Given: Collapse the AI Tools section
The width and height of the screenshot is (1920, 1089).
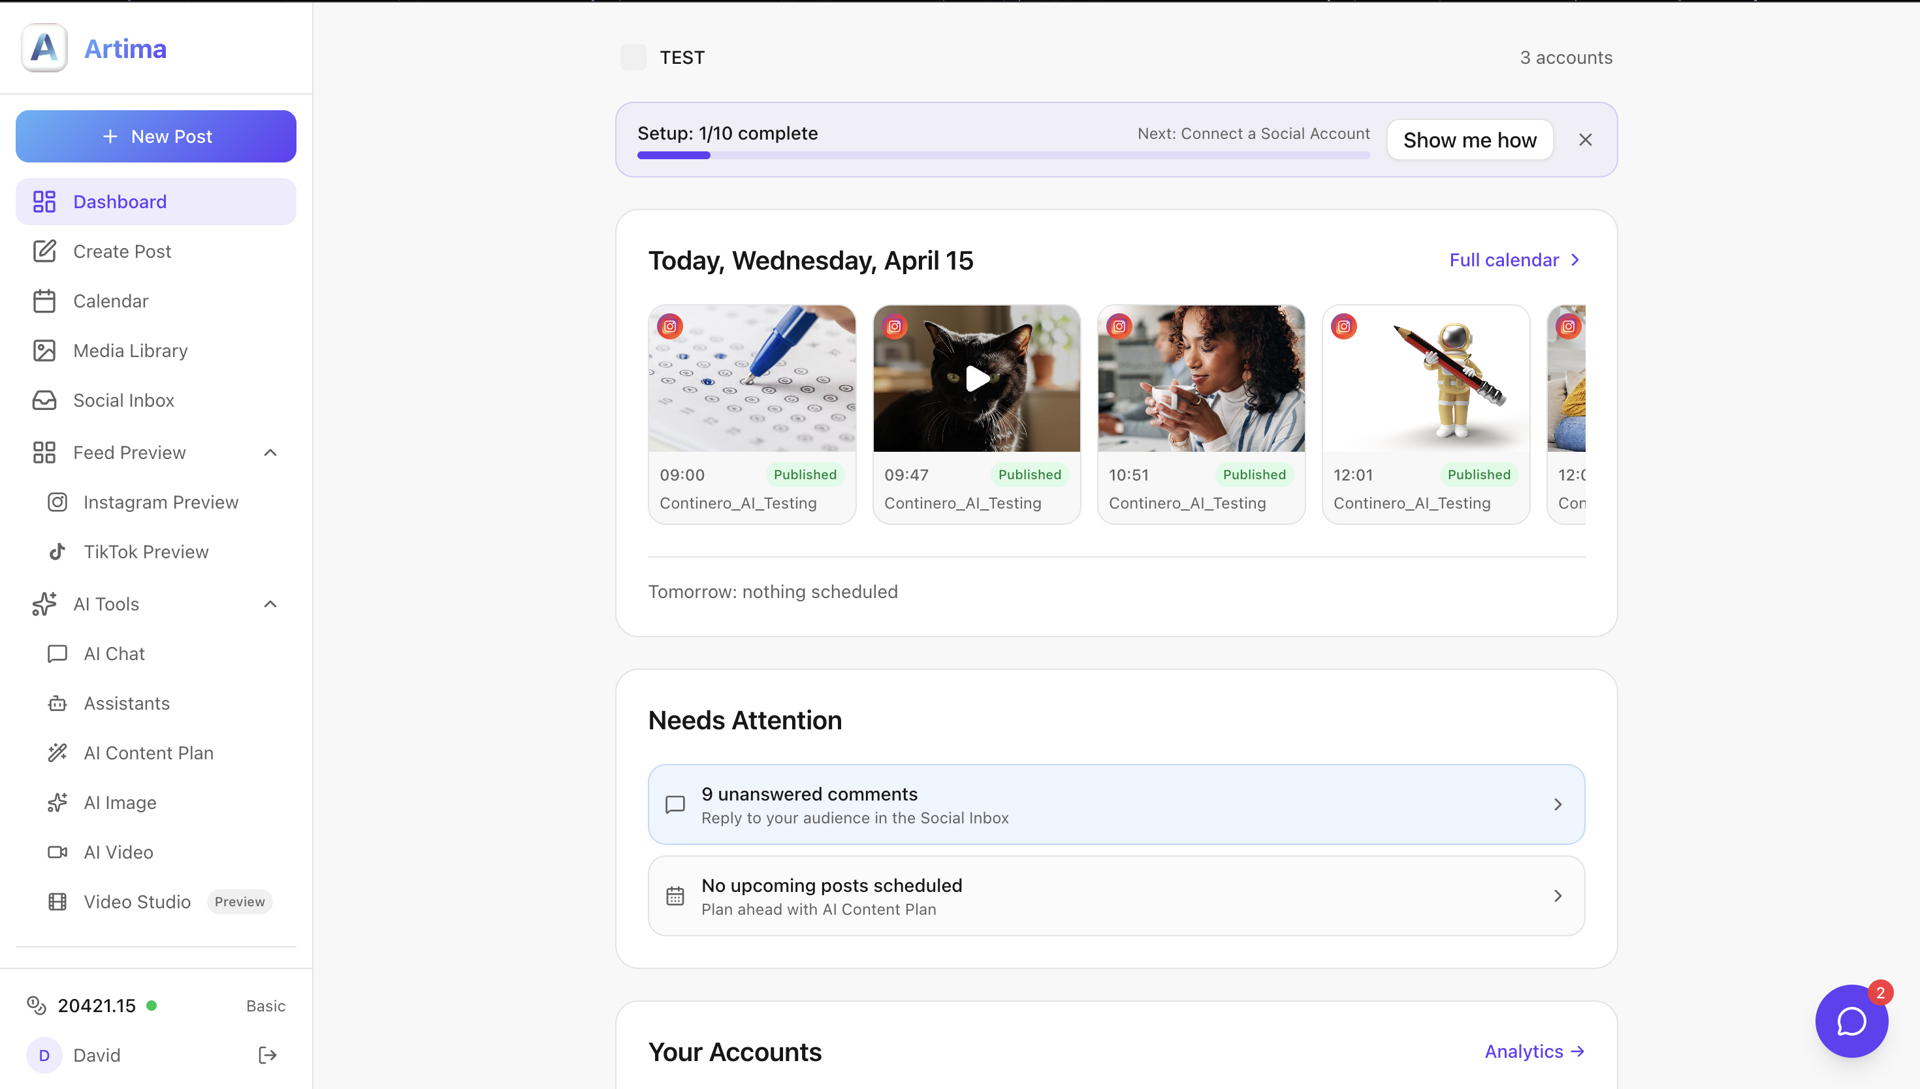Looking at the screenshot, I should pos(270,604).
